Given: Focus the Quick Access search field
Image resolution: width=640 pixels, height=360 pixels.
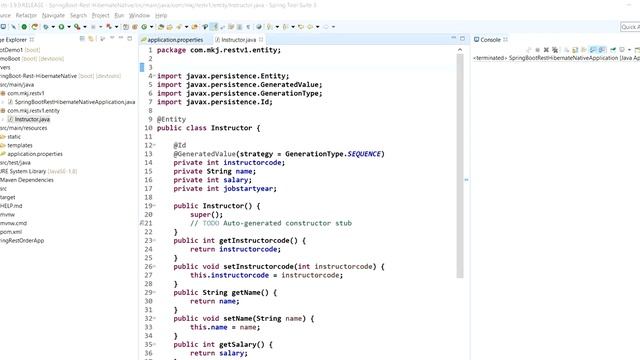Looking at the screenshot, I should pyautogui.click(x=630, y=27).
